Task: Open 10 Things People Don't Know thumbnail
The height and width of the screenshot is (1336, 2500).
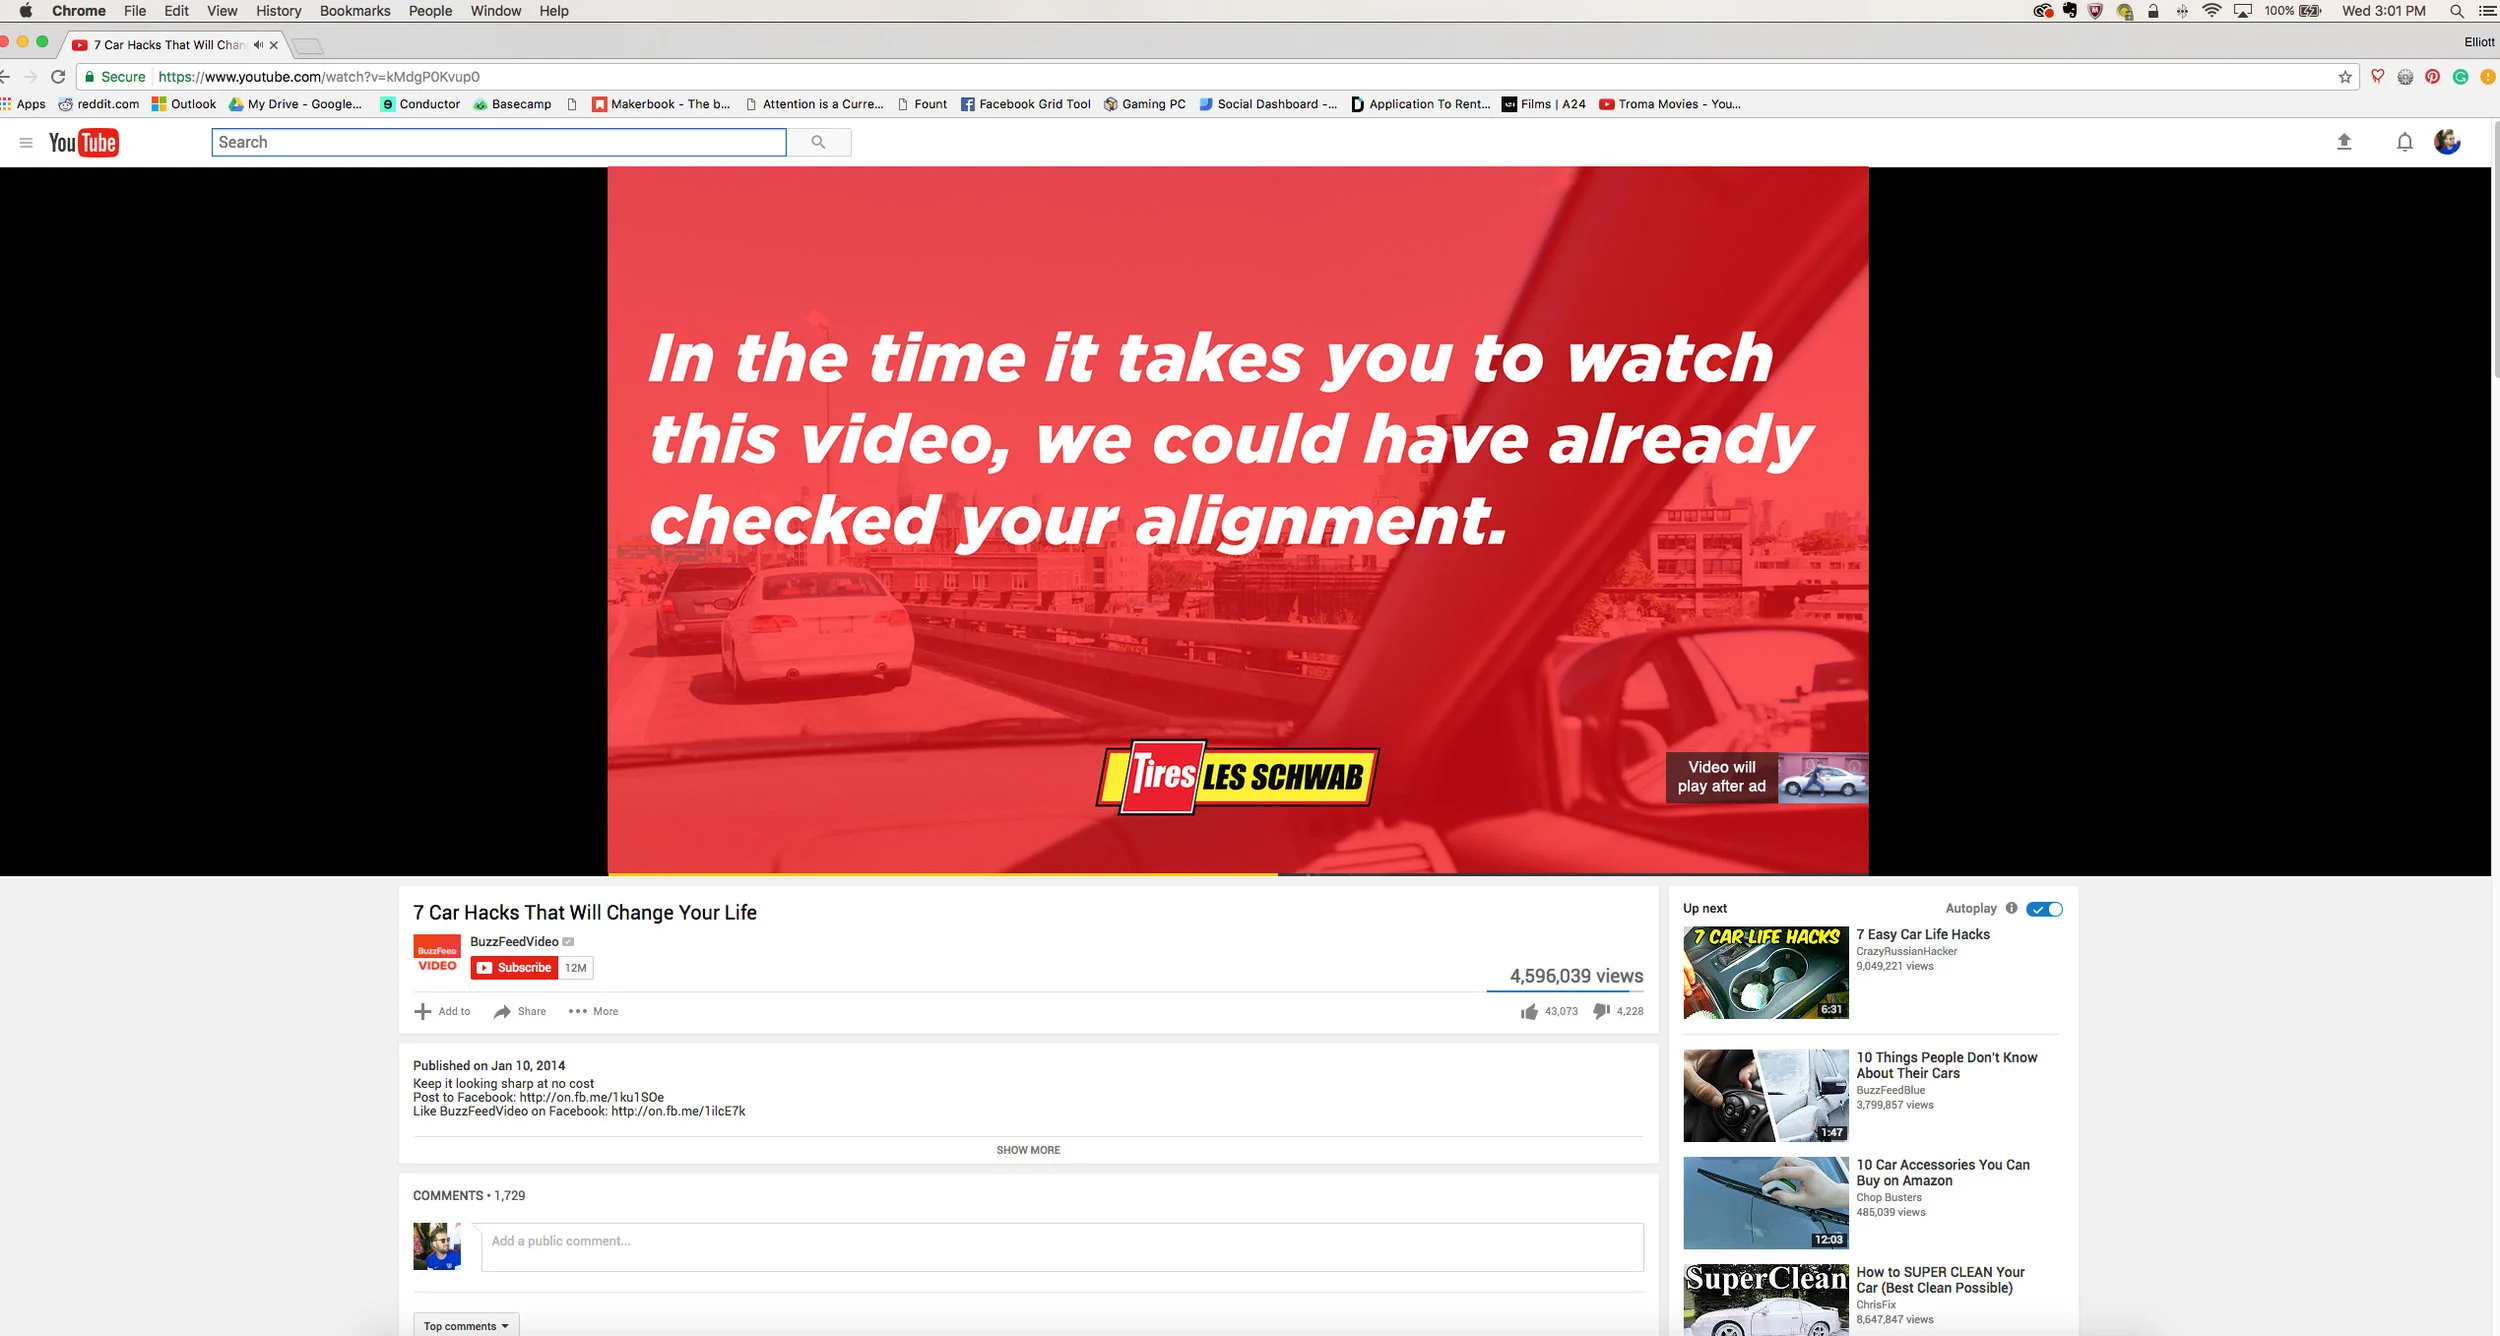Action: coord(1766,1095)
